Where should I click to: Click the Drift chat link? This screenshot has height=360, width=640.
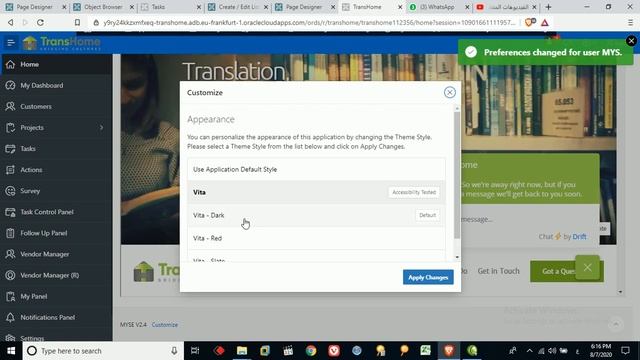(579, 236)
